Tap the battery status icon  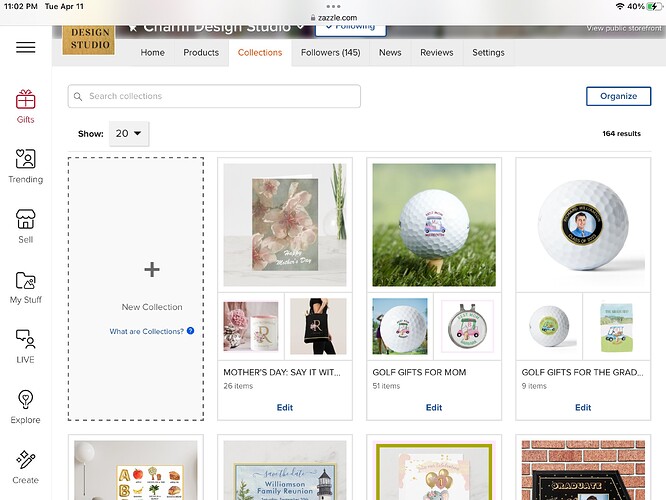tap(654, 6)
